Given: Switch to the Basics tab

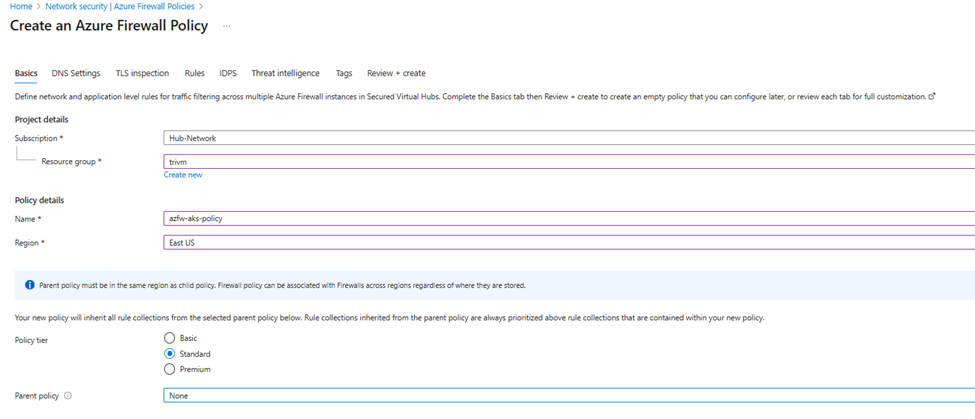Looking at the screenshot, I should (26, 73).
